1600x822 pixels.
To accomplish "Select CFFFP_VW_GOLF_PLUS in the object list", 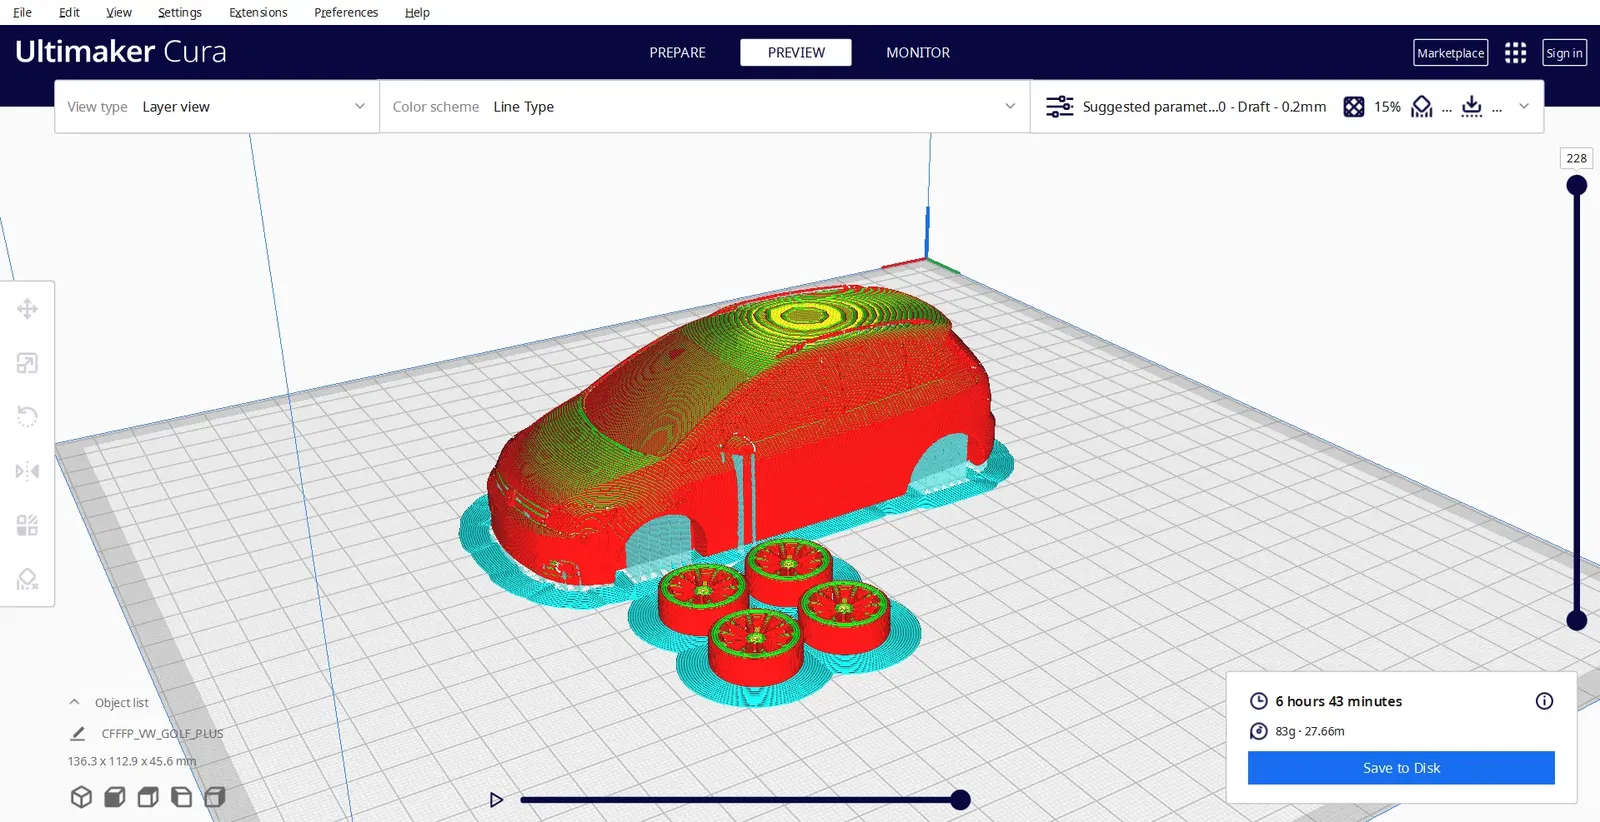I will point(162,733).
